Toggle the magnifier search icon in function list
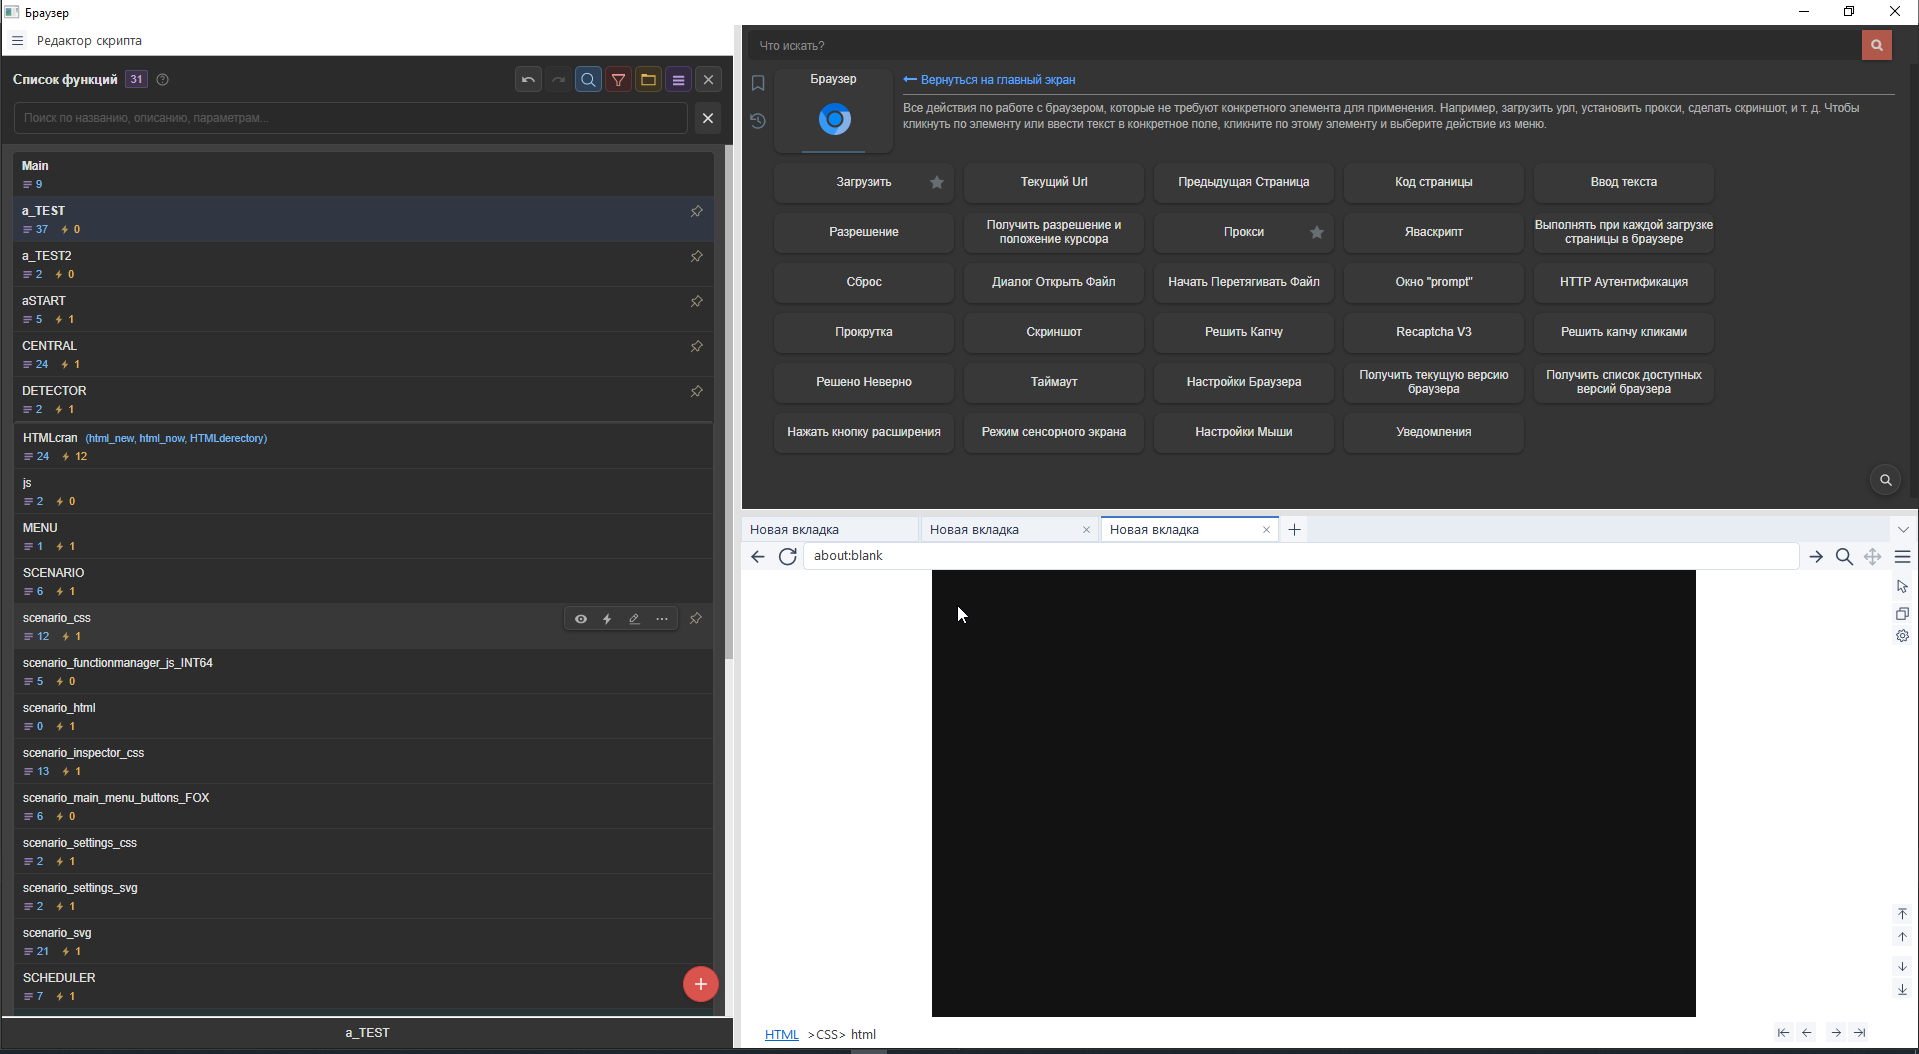 (588, 80)
